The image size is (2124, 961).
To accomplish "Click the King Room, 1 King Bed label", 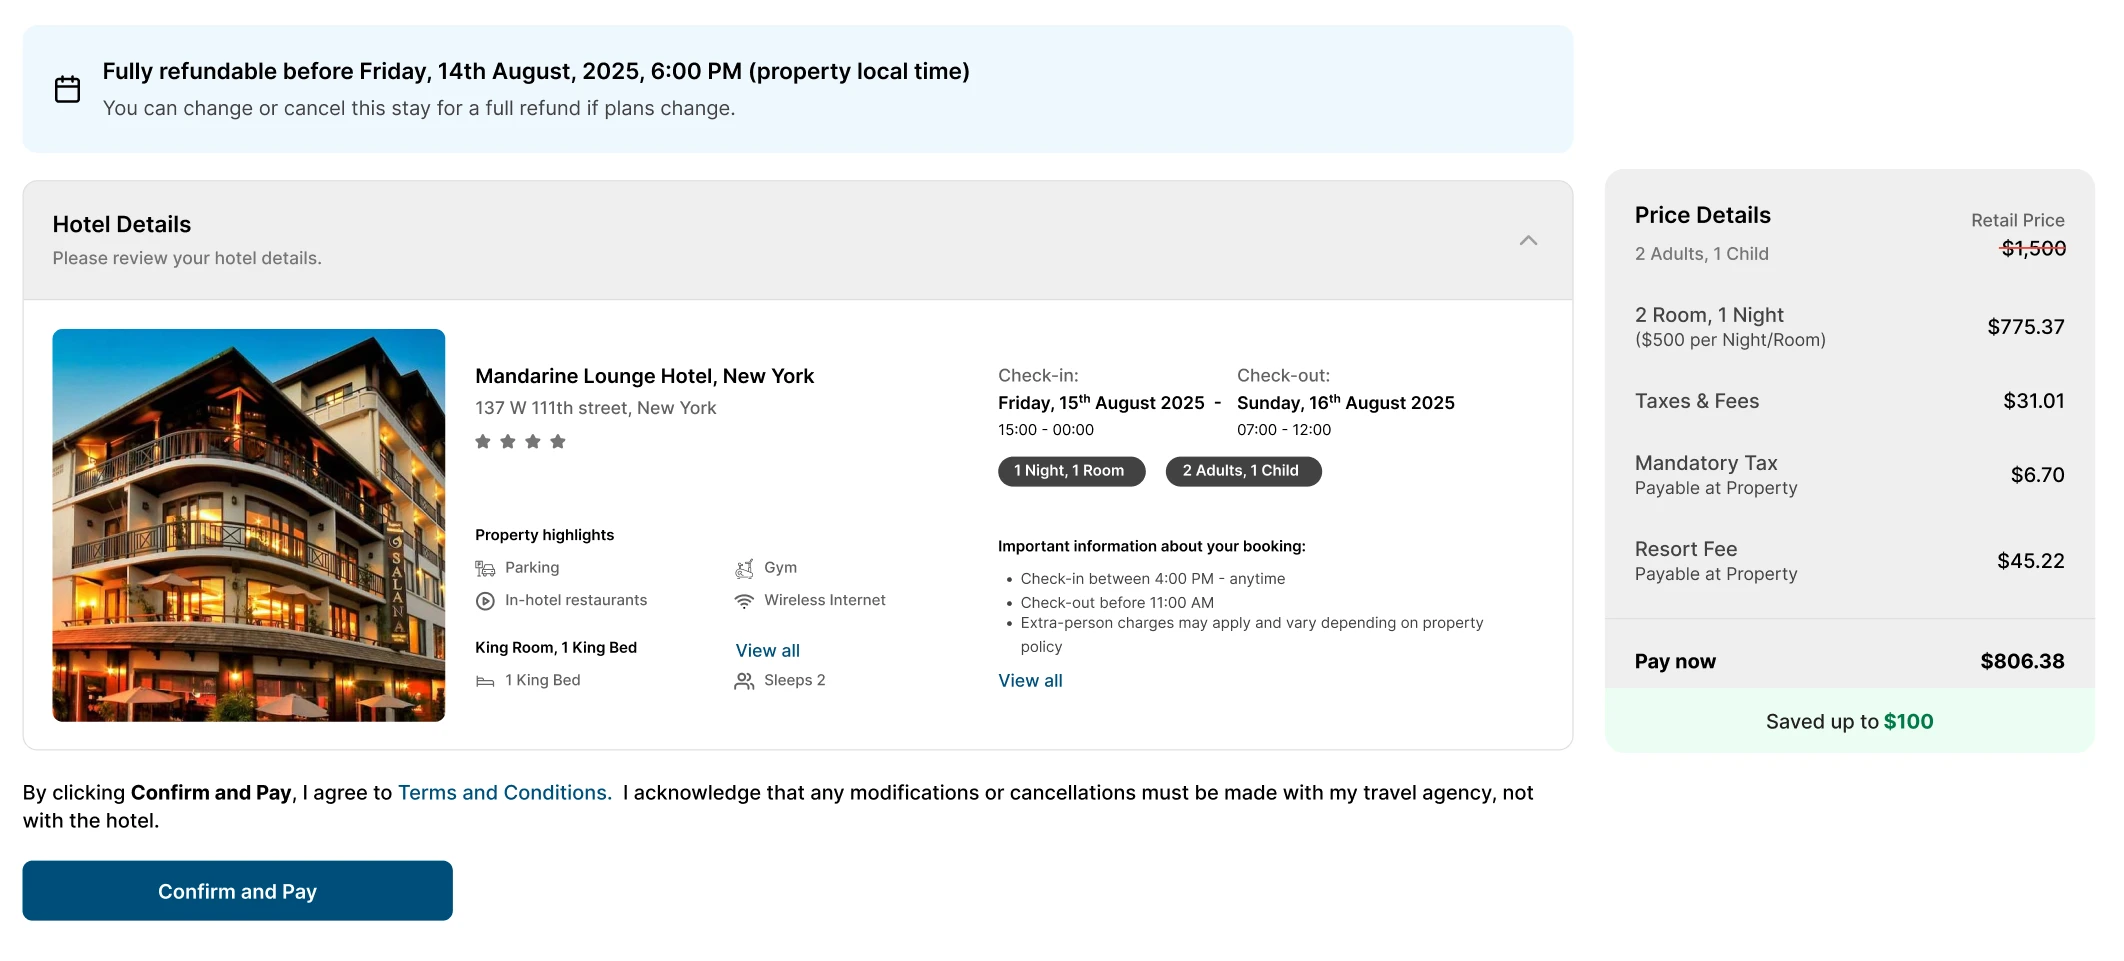I will click(x=556, y=648).
